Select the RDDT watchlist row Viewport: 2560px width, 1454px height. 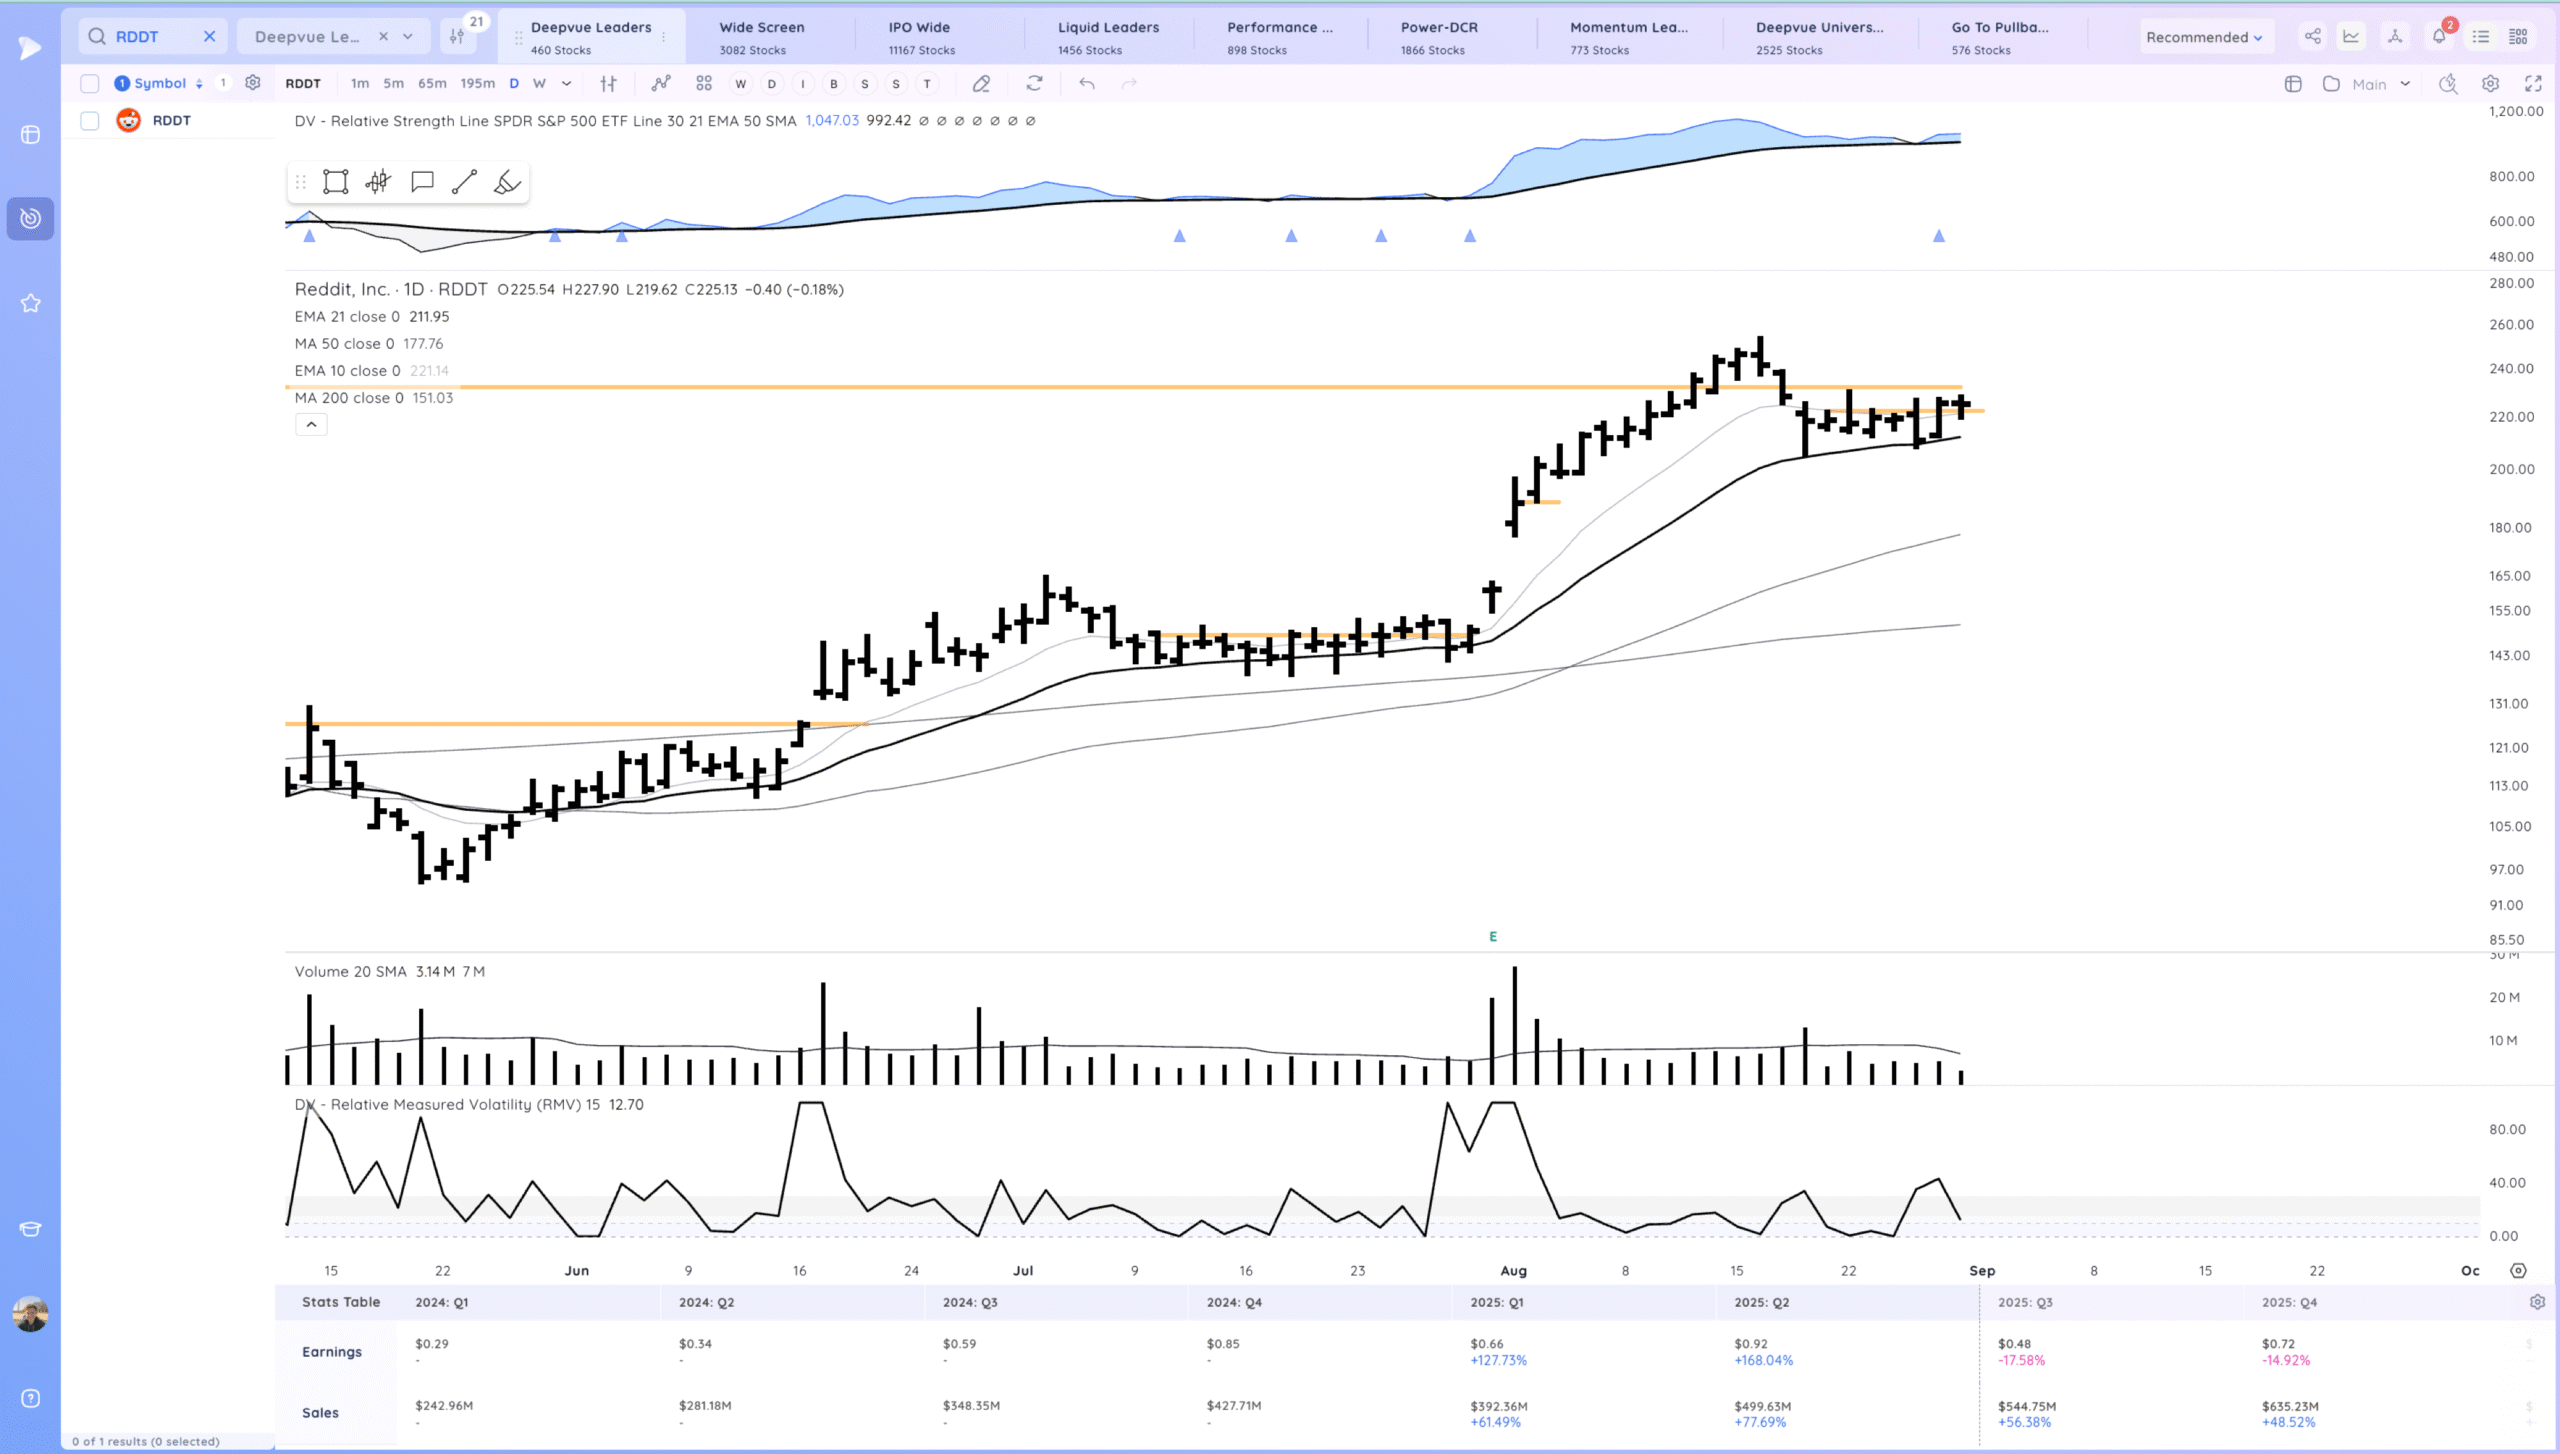point(168,120)
